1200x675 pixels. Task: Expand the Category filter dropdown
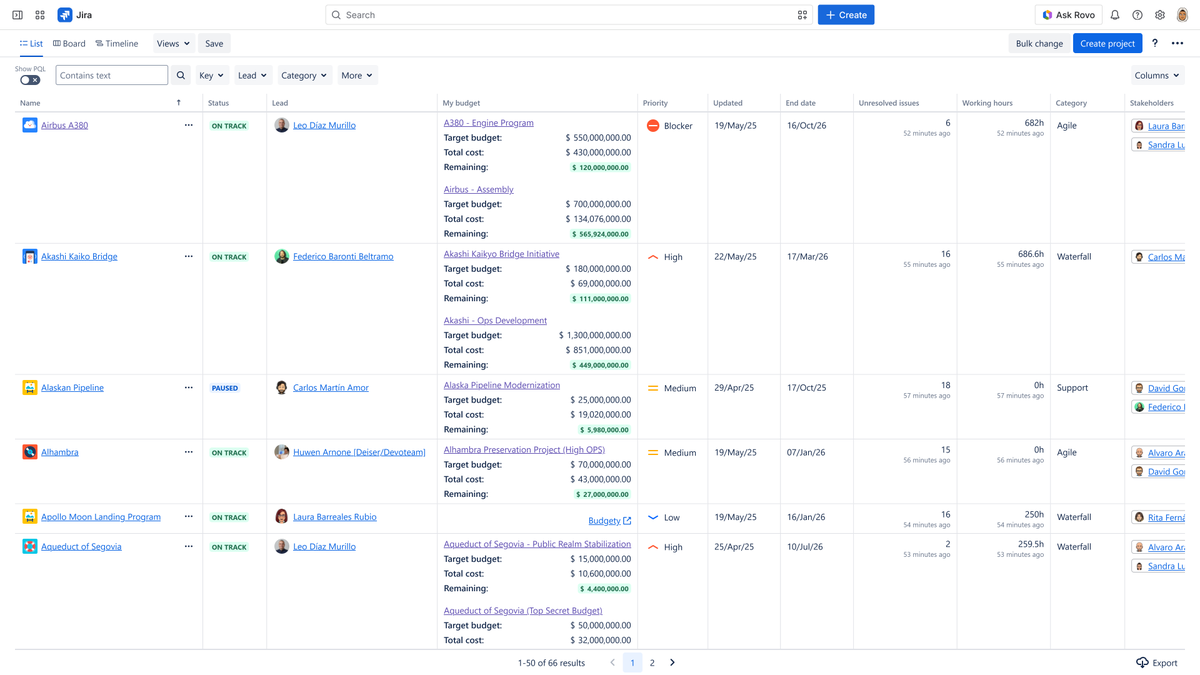click(x=304, y=75)
